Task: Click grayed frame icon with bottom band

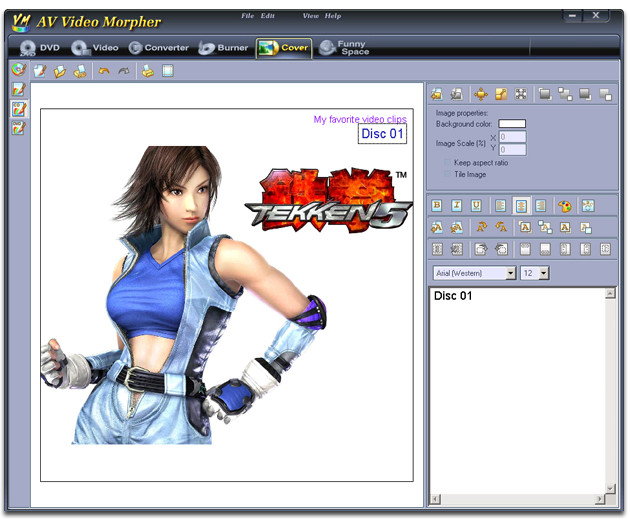Action: point(545,249)
